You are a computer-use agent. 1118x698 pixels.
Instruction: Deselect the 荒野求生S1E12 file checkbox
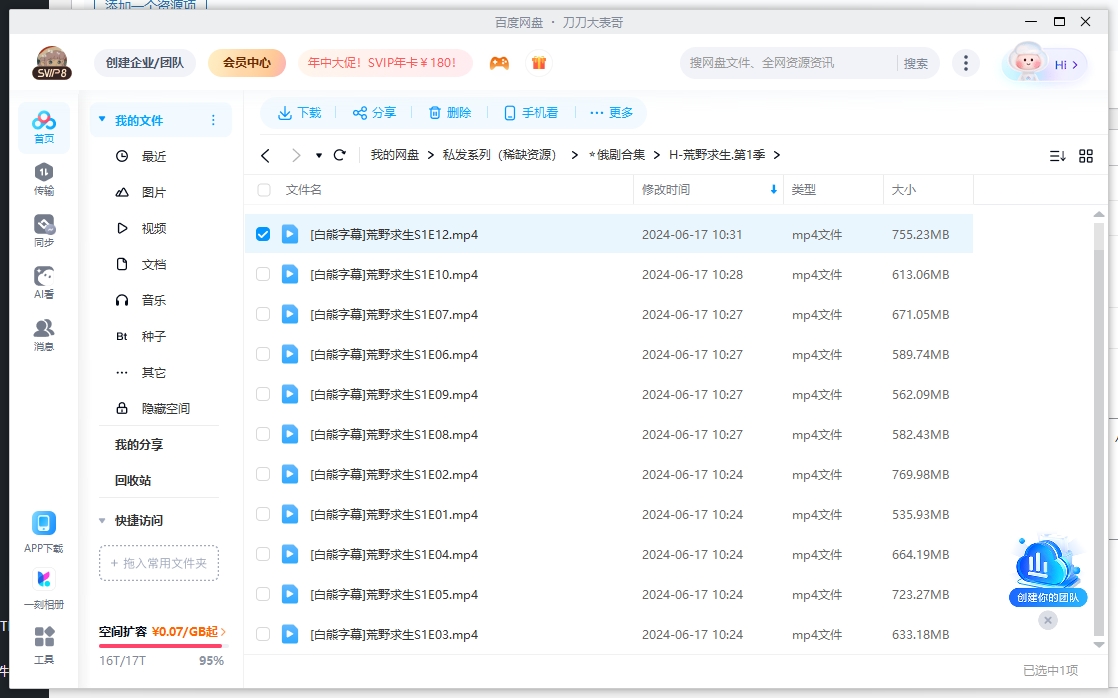pyautogui.click(x=263, y=234)
